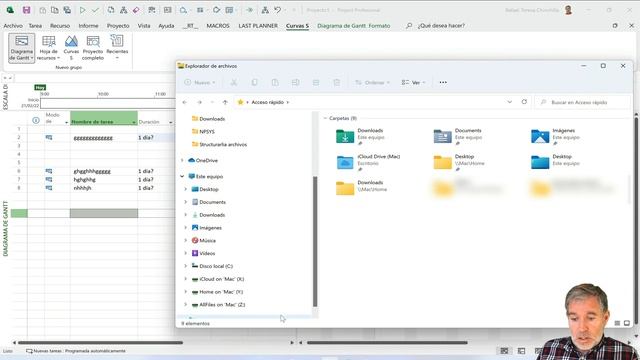This screenshot has height=360, width=640.
Task: Open the Archivo menu in Project
Action: coord(13,26)
